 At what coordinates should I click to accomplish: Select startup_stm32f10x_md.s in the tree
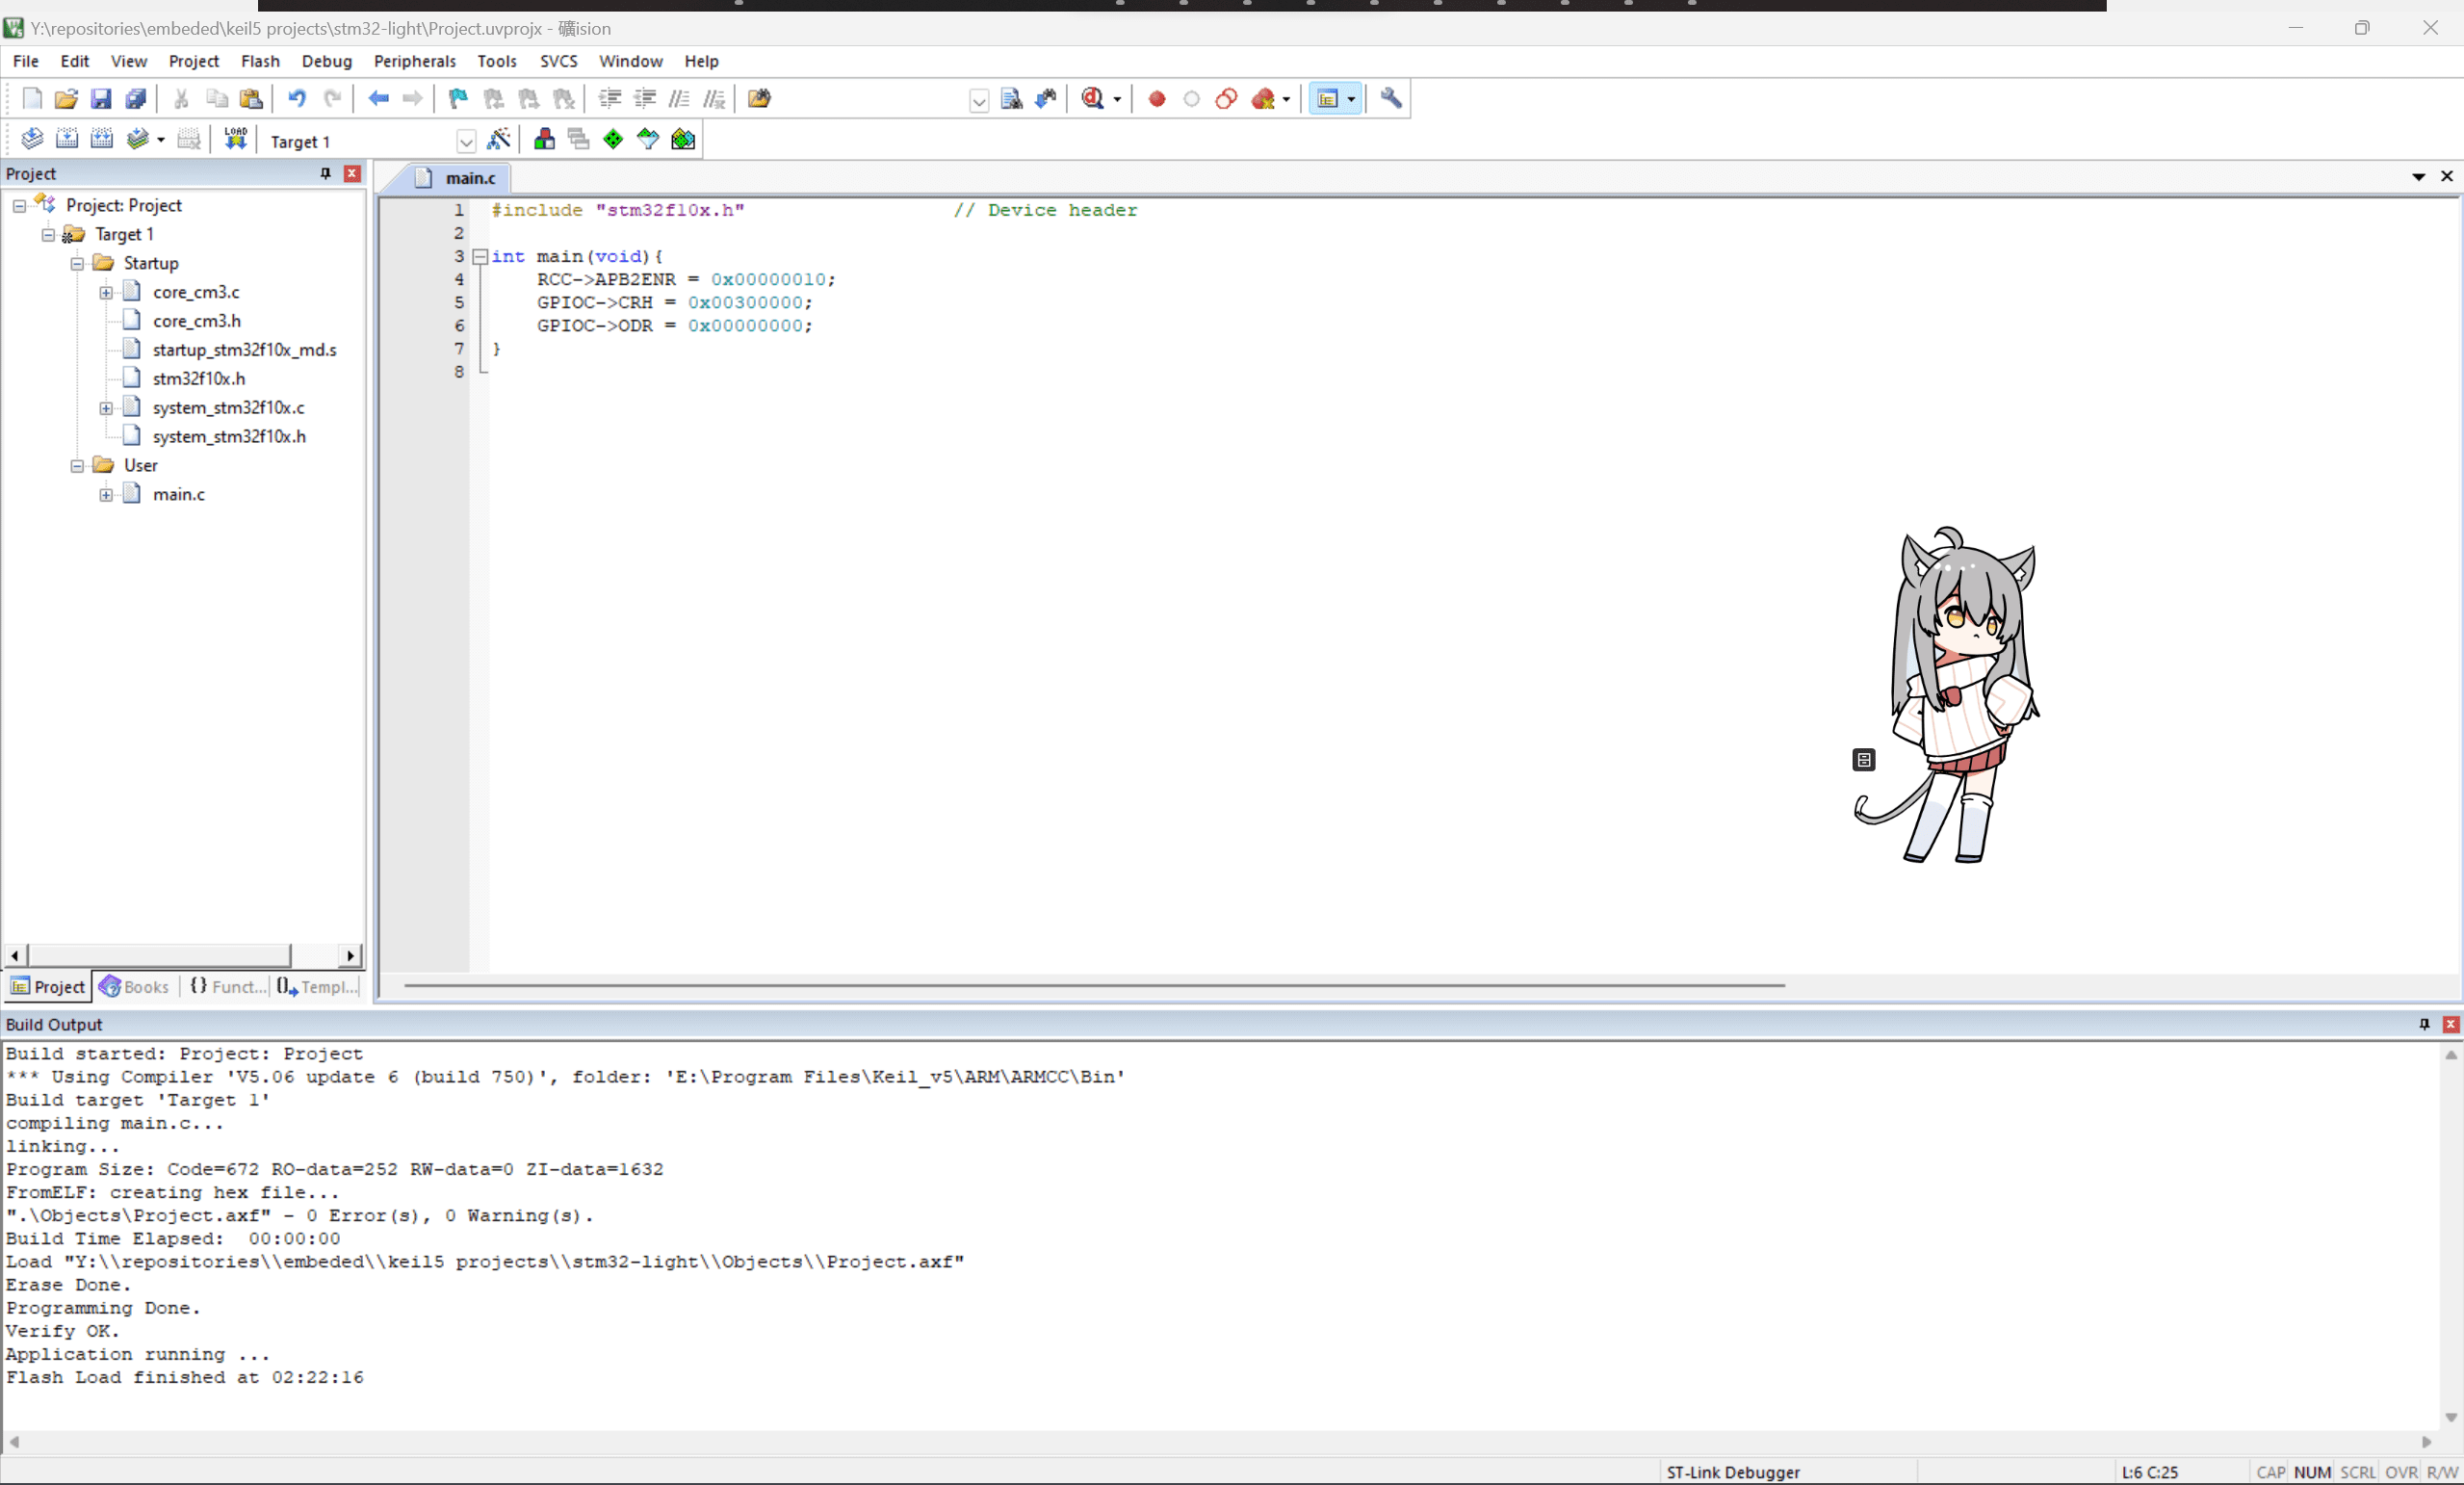pos(244,350)
